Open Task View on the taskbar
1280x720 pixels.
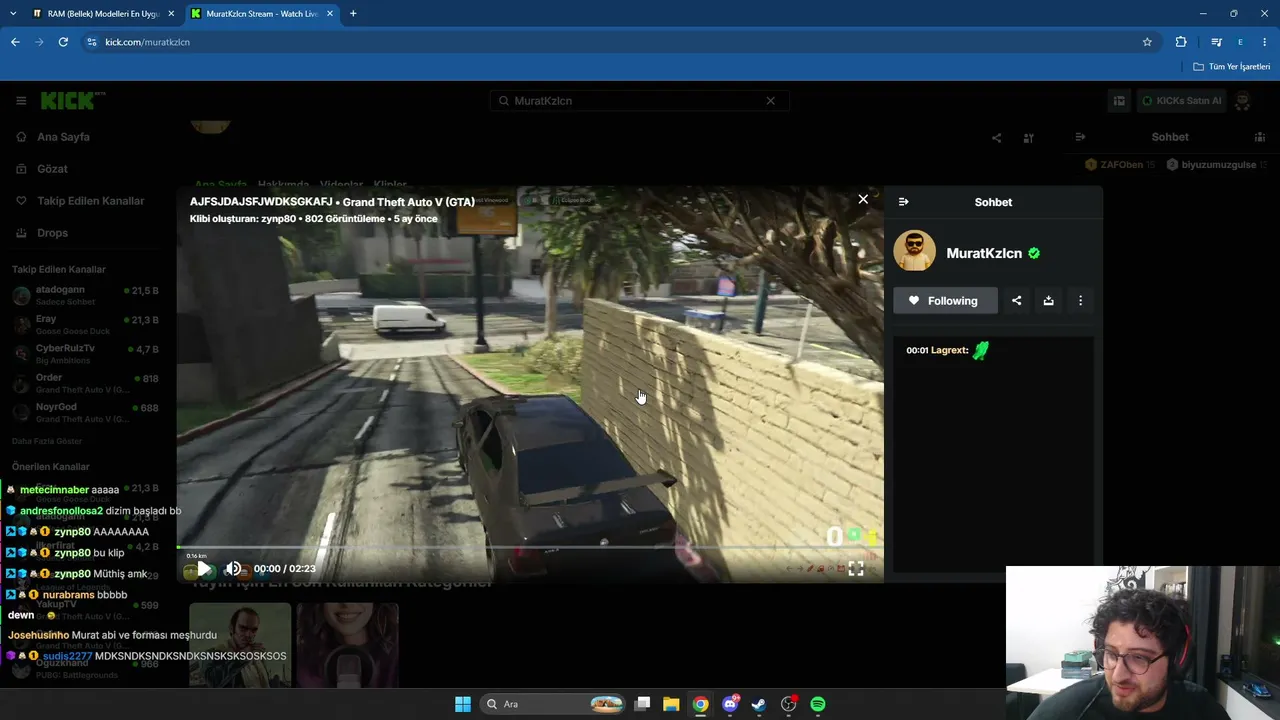tap(643, 704)
